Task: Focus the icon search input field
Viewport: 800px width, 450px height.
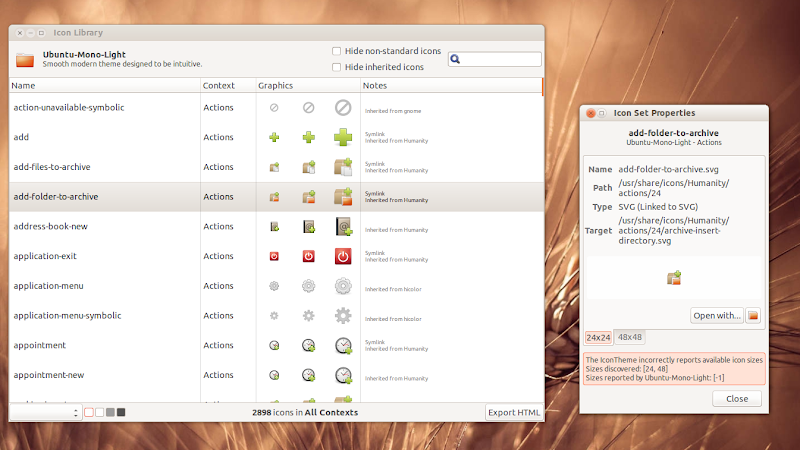Action: coord(494,59)
